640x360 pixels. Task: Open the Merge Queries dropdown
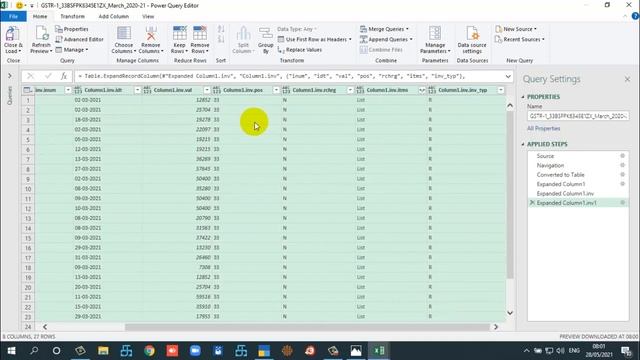[x=384, y=29]
